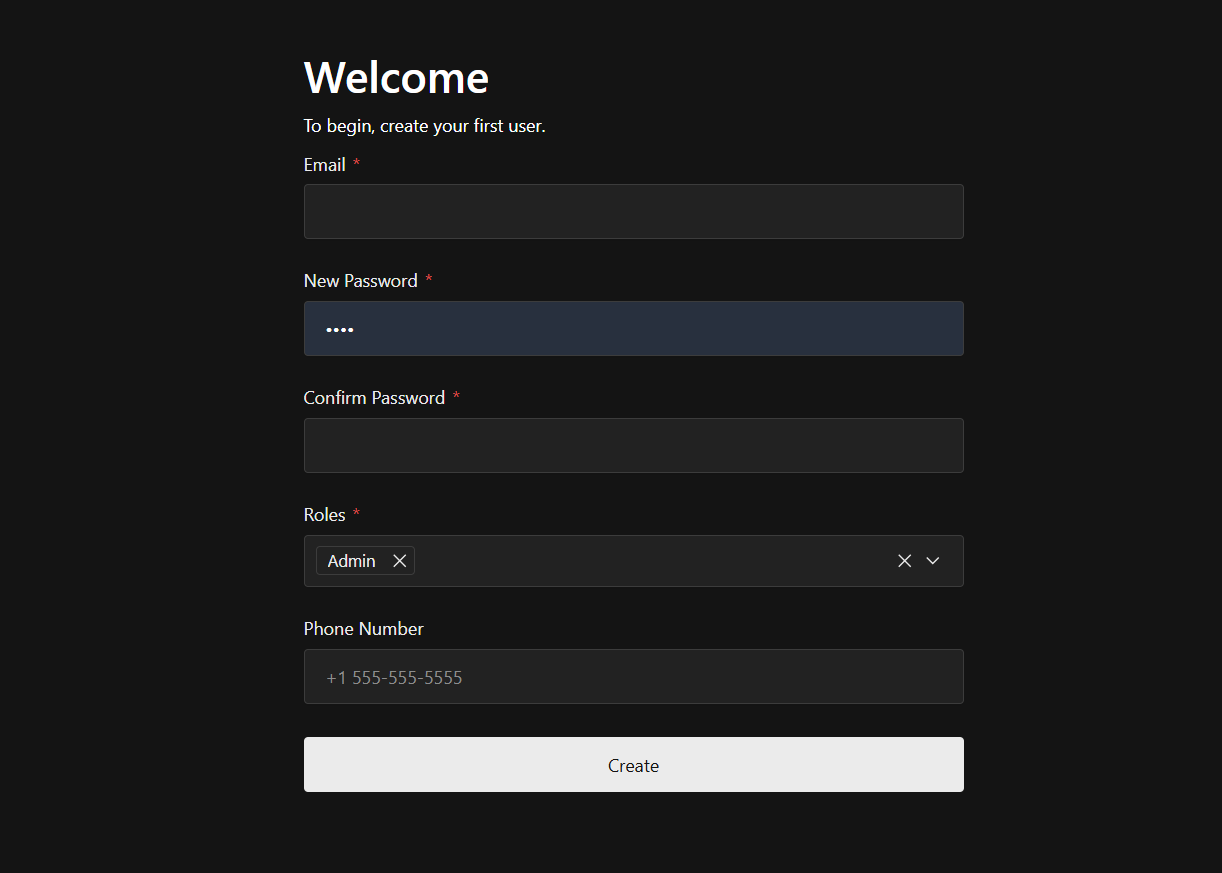The image size is (1222, 873).
Task: Click the Admin tag inside Roles
Action: [x=351, y=560]
